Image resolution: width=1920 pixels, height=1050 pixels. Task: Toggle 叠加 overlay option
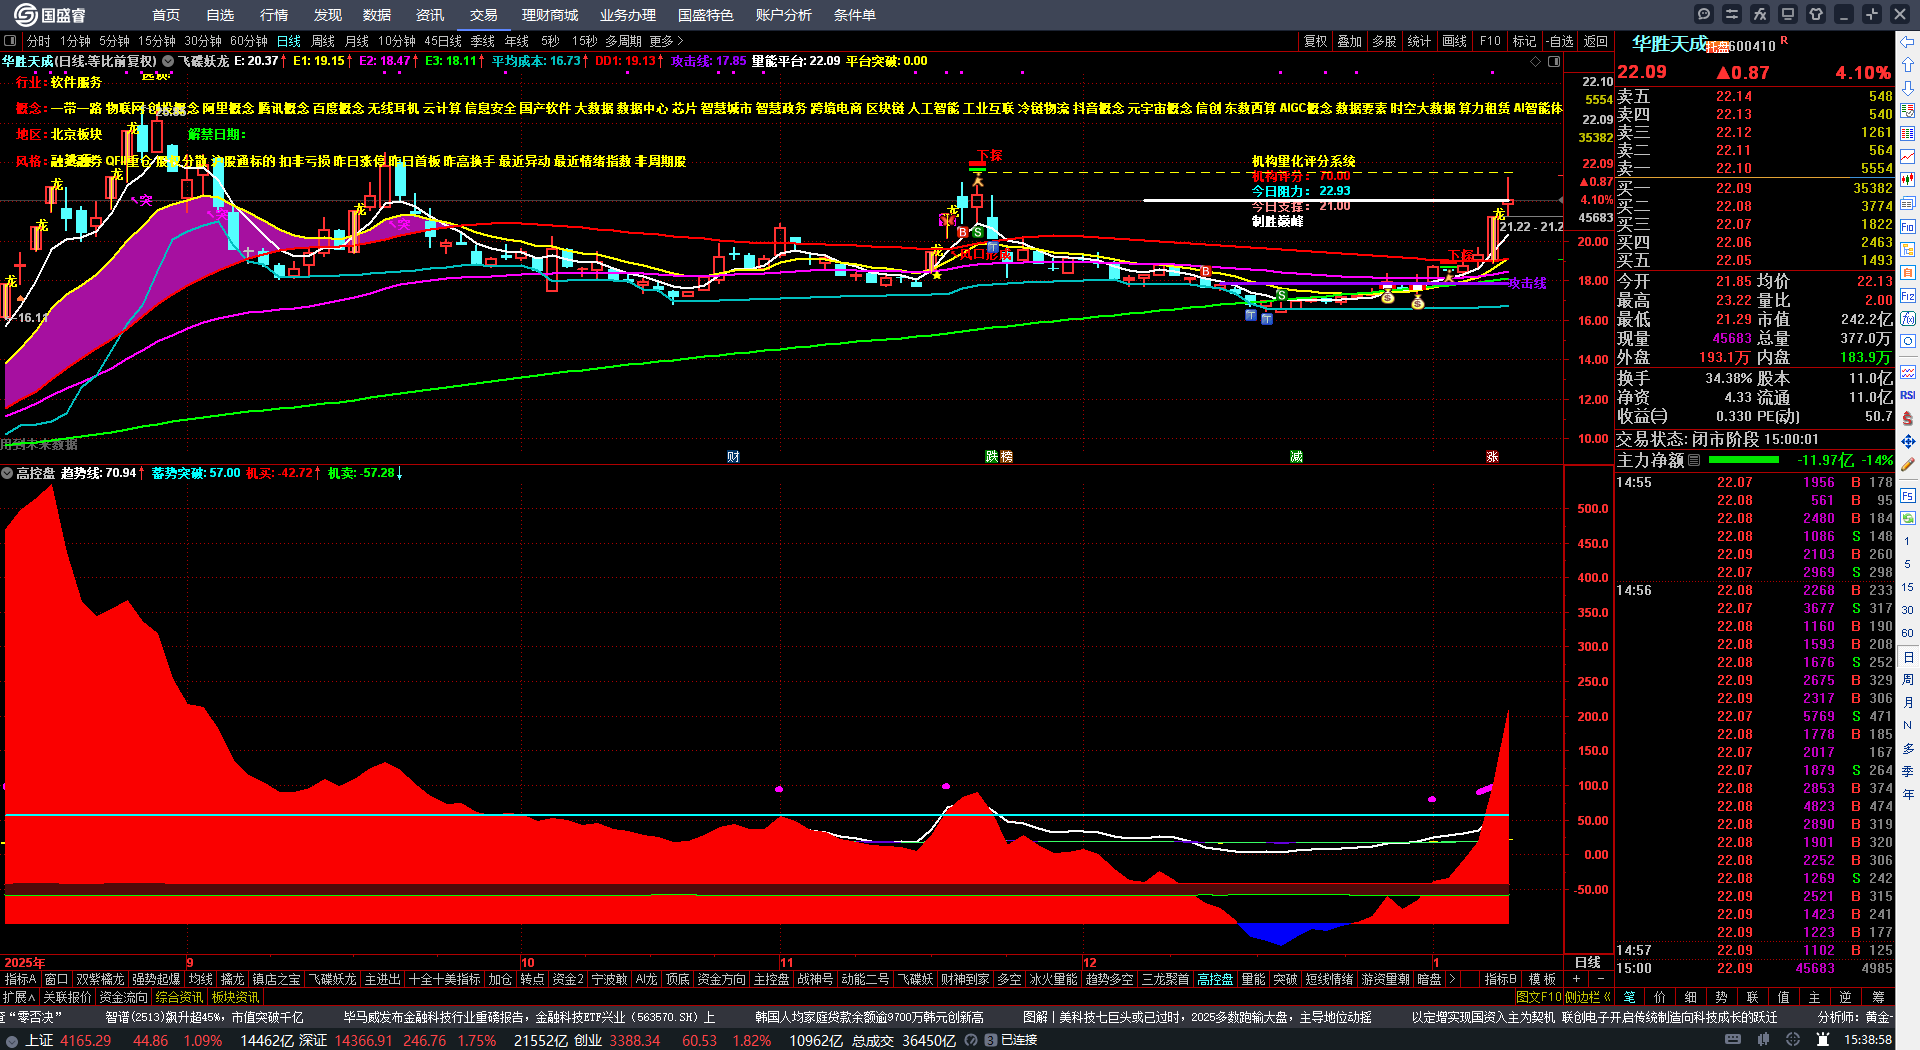coord(1350,41)
